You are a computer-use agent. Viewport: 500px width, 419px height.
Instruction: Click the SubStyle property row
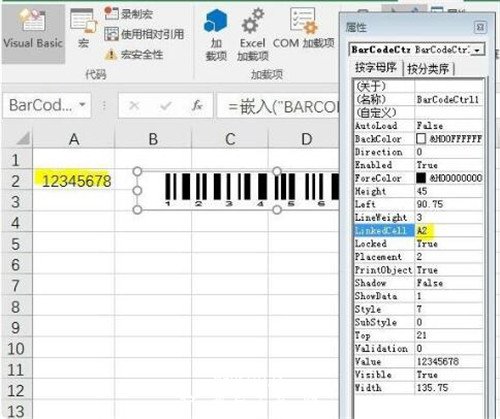point(418,322)
